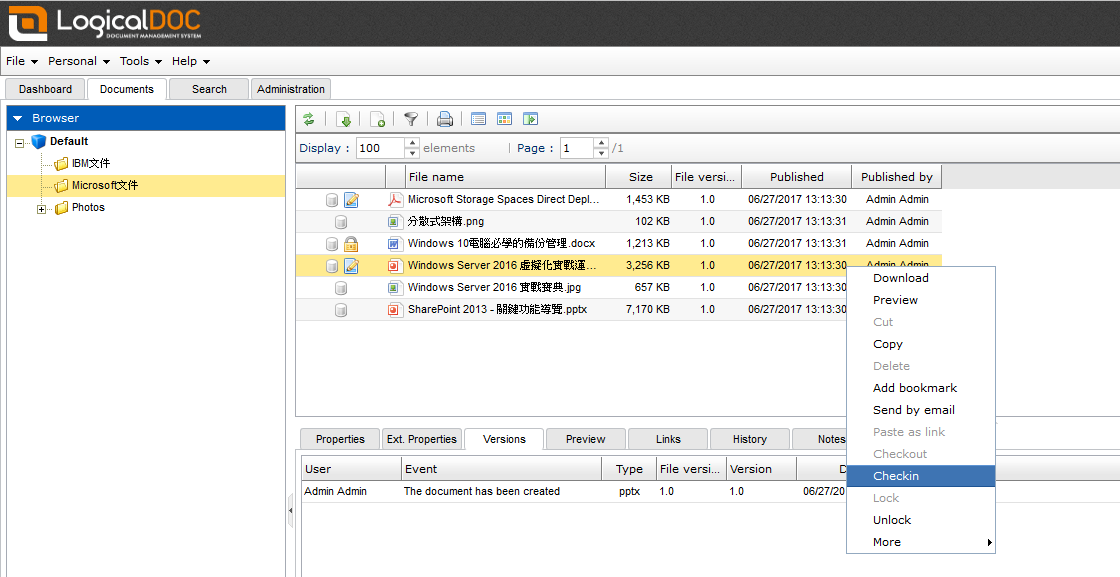Click the database cylinder icon on the Windows Server 2016 jpg row
Image resolution: width=1120 pixels, height=577 pixels.
[x=341, y=288]
